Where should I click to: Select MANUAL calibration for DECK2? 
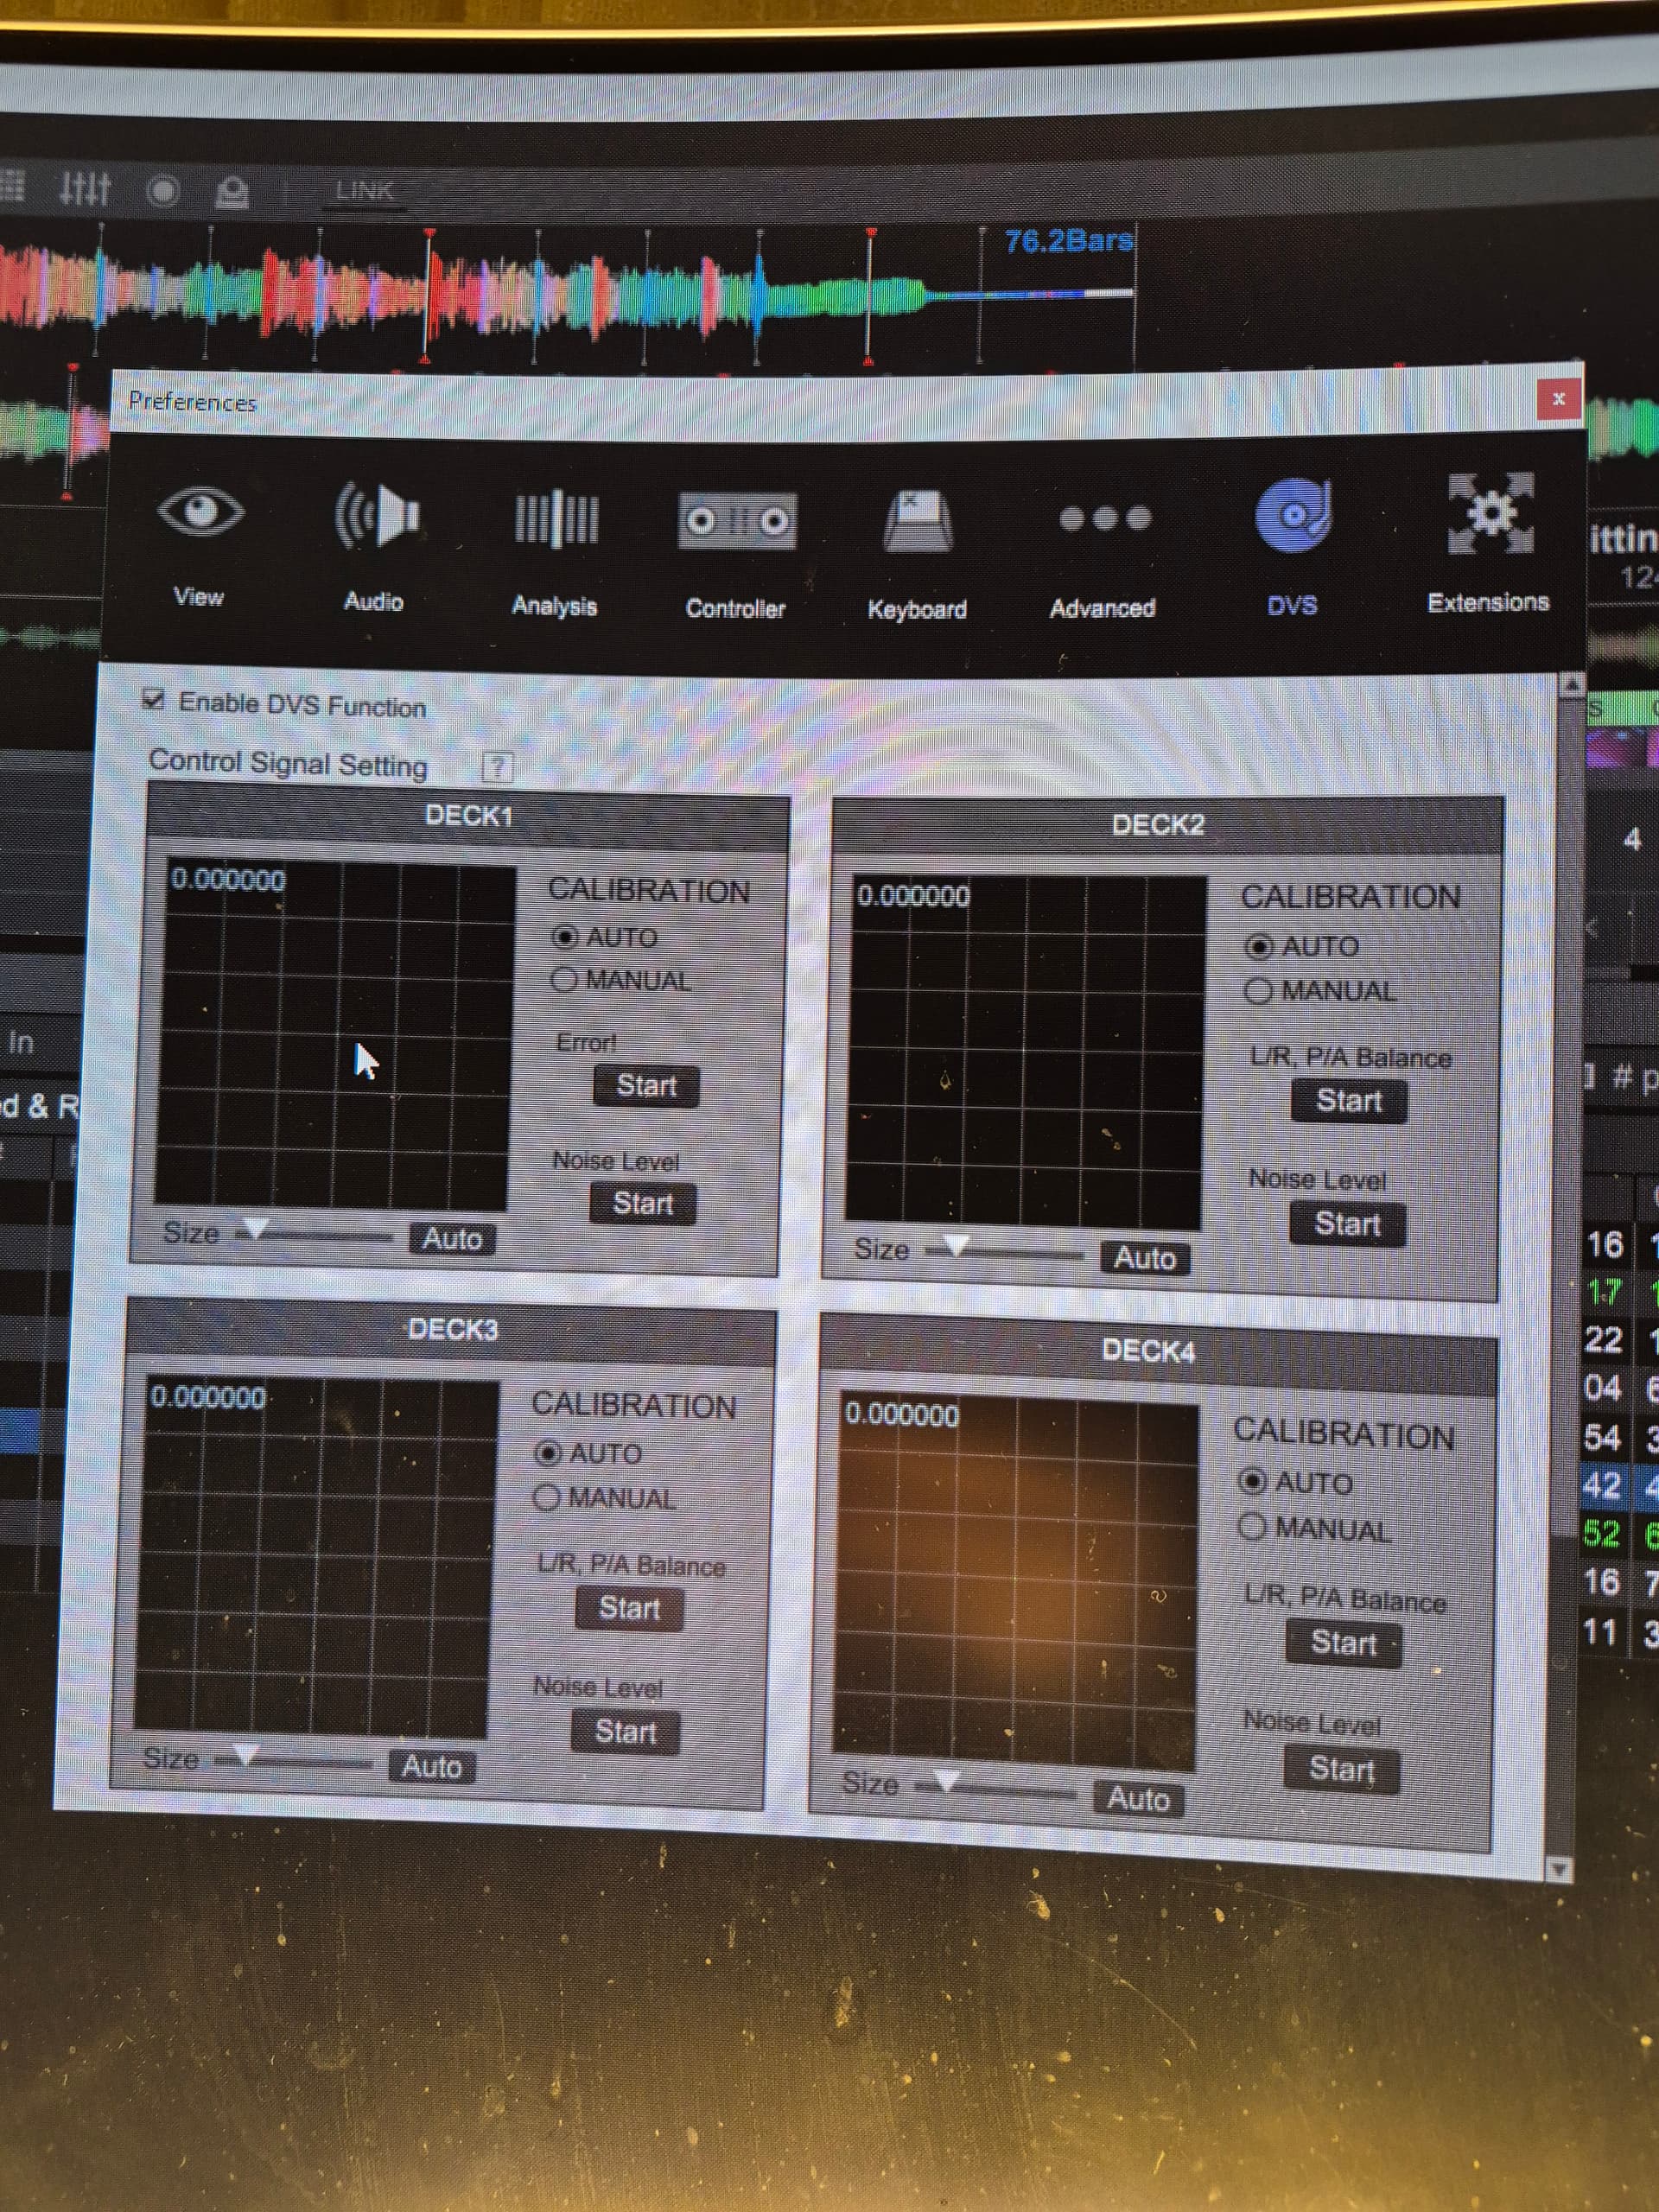tap(1258, 991)
